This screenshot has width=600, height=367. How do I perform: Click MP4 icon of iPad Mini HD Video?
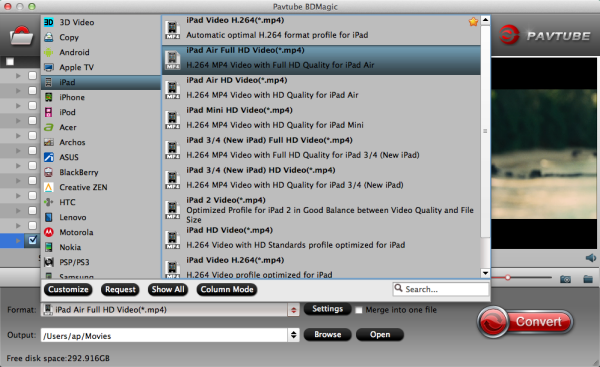[x=173, y=120]
